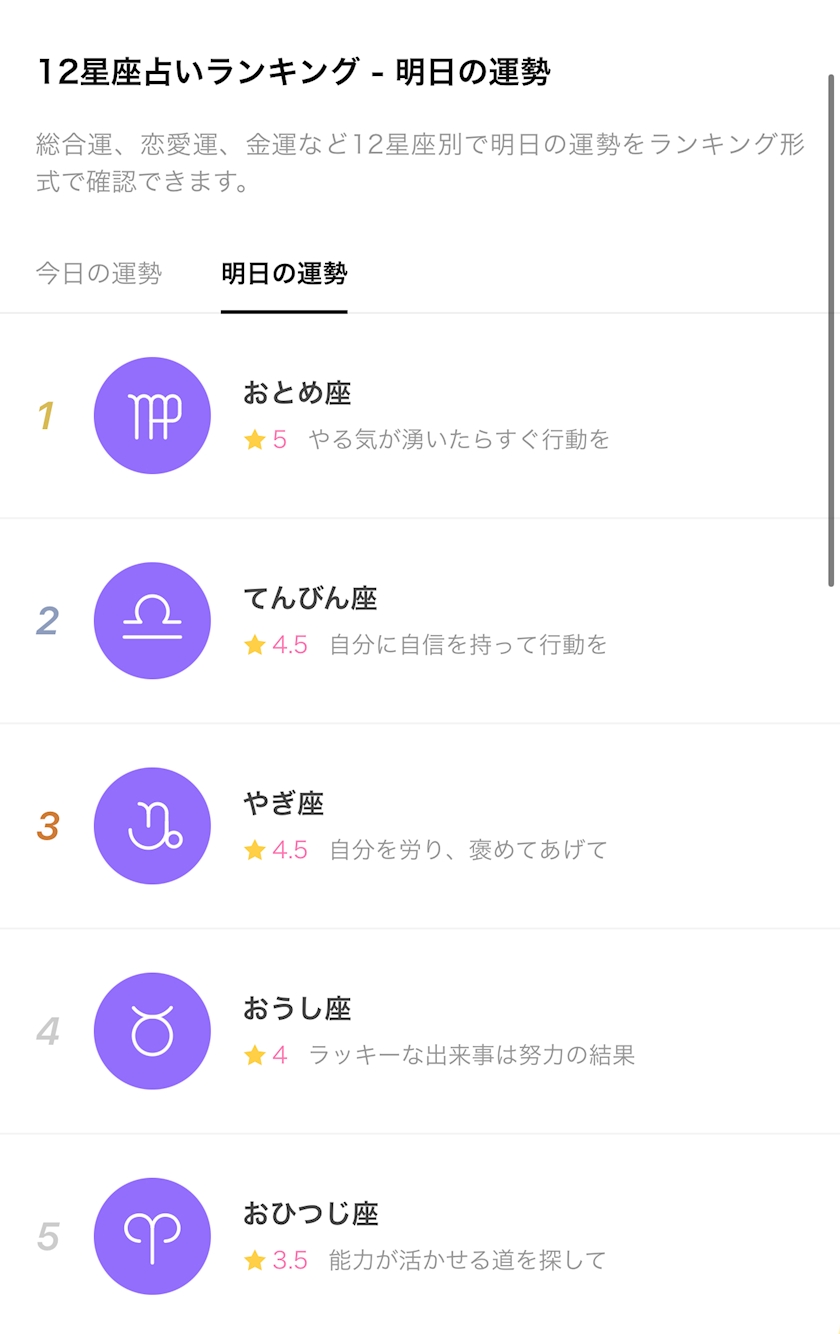Click the Libra scales symbol icon
840x1334 pixels.
tap(152, 621)
